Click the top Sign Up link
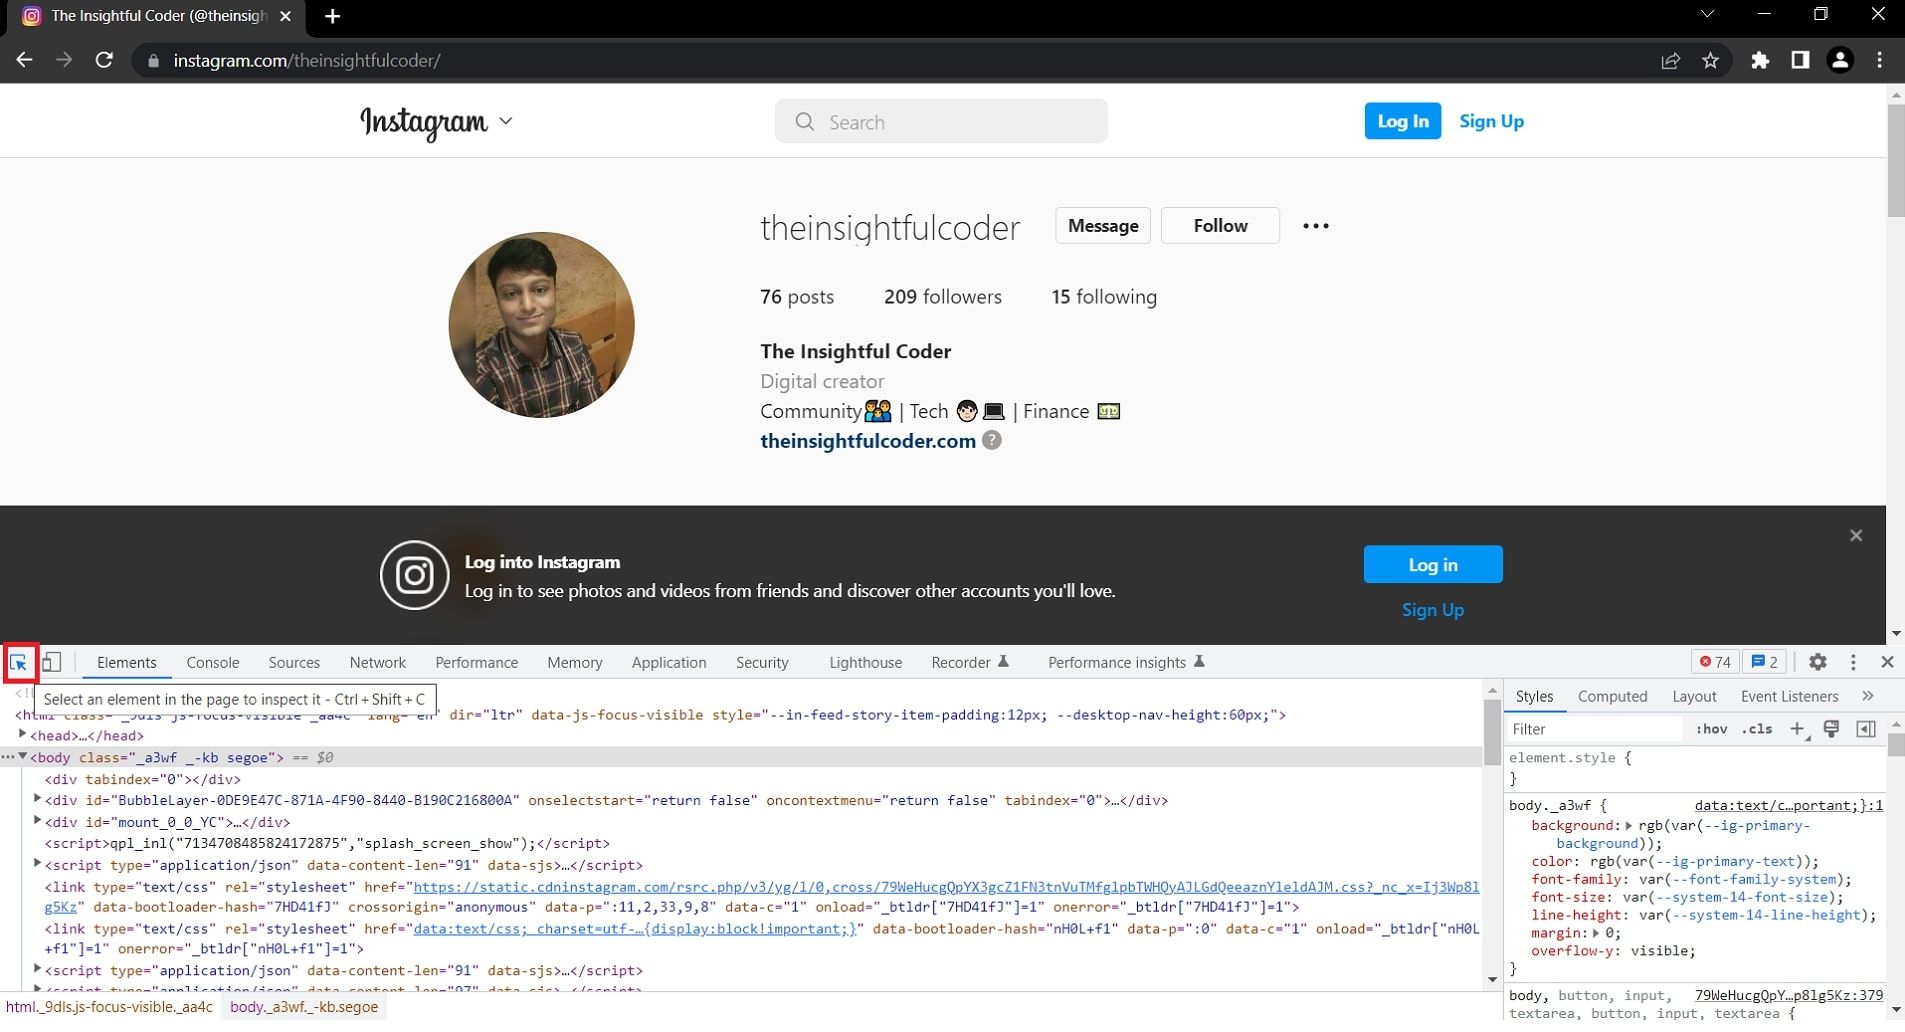The width and height of the screenshot is (1905, 1032). pos(1491,121)
